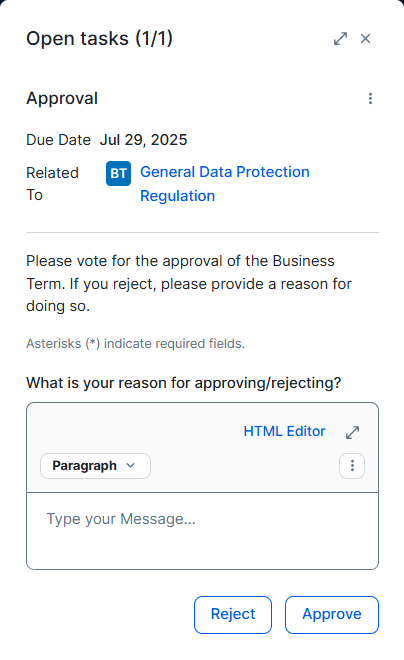This screenshot has height=660, width=404.
Task: Click the Jul 29, 2025 due date
Action: (x=144, y=140)
